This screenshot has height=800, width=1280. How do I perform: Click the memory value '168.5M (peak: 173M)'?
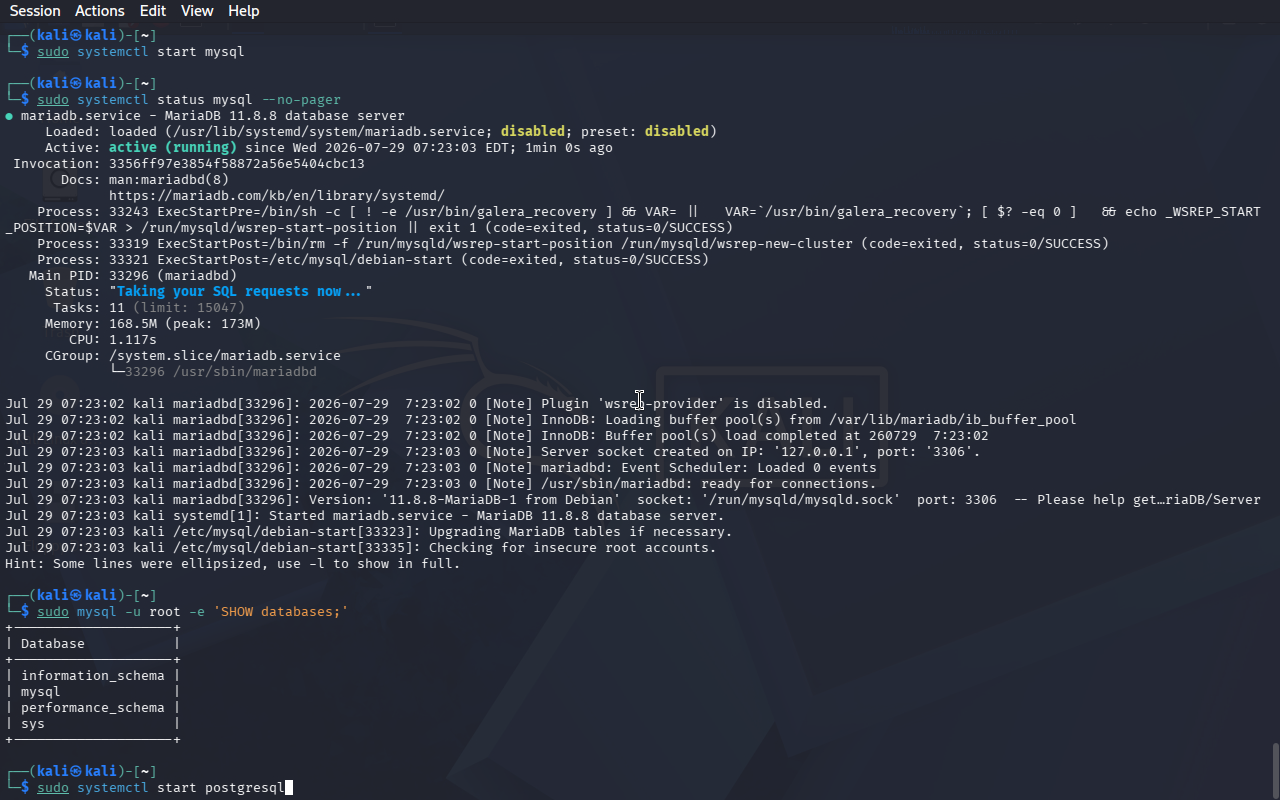pos(185,324)
